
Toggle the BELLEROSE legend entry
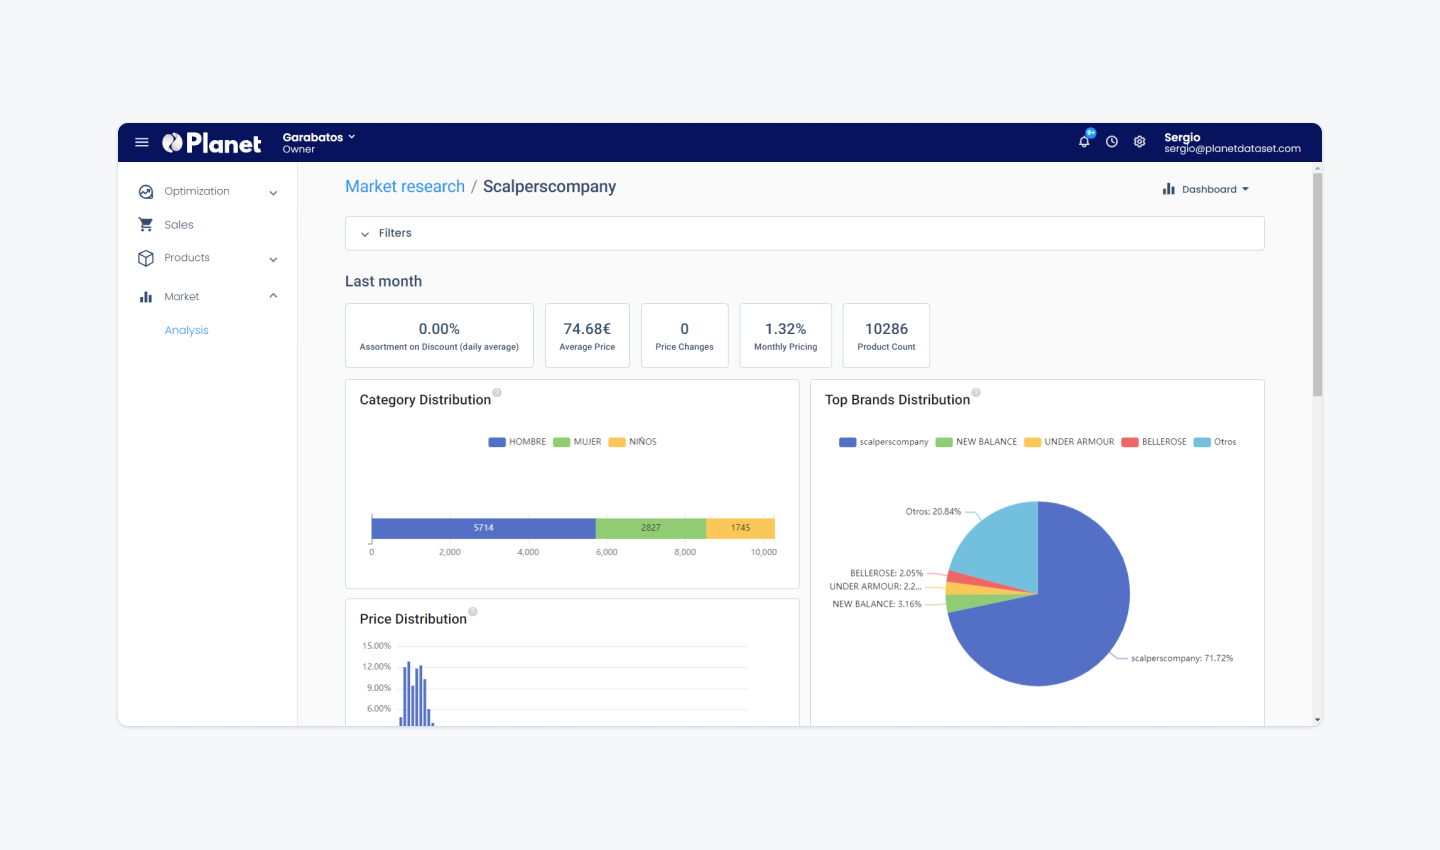click(1154, 442)
